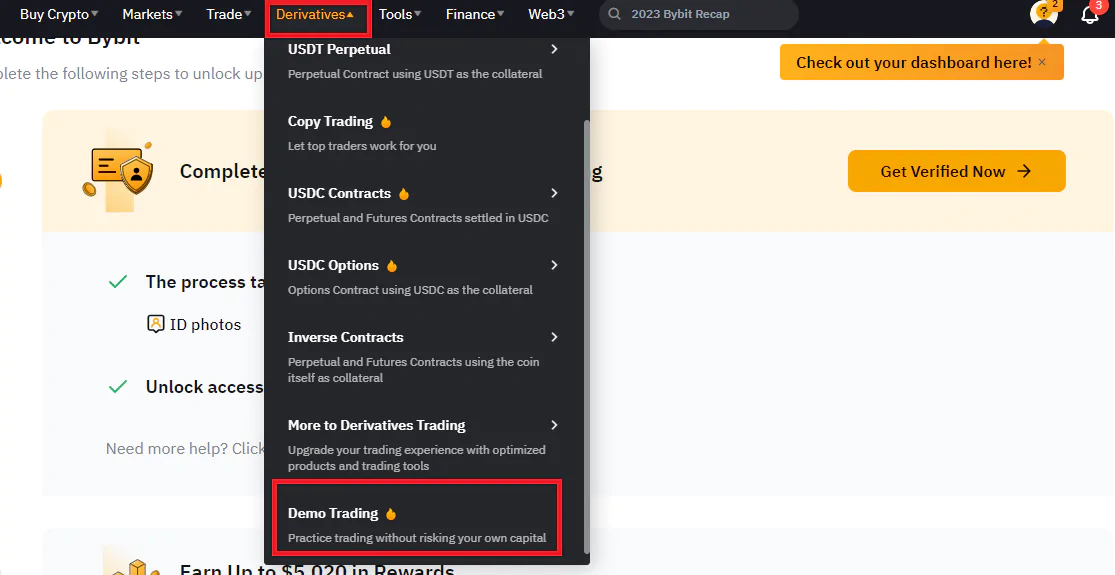Click the flame icon beside Copy Trading

coord(386,122)
